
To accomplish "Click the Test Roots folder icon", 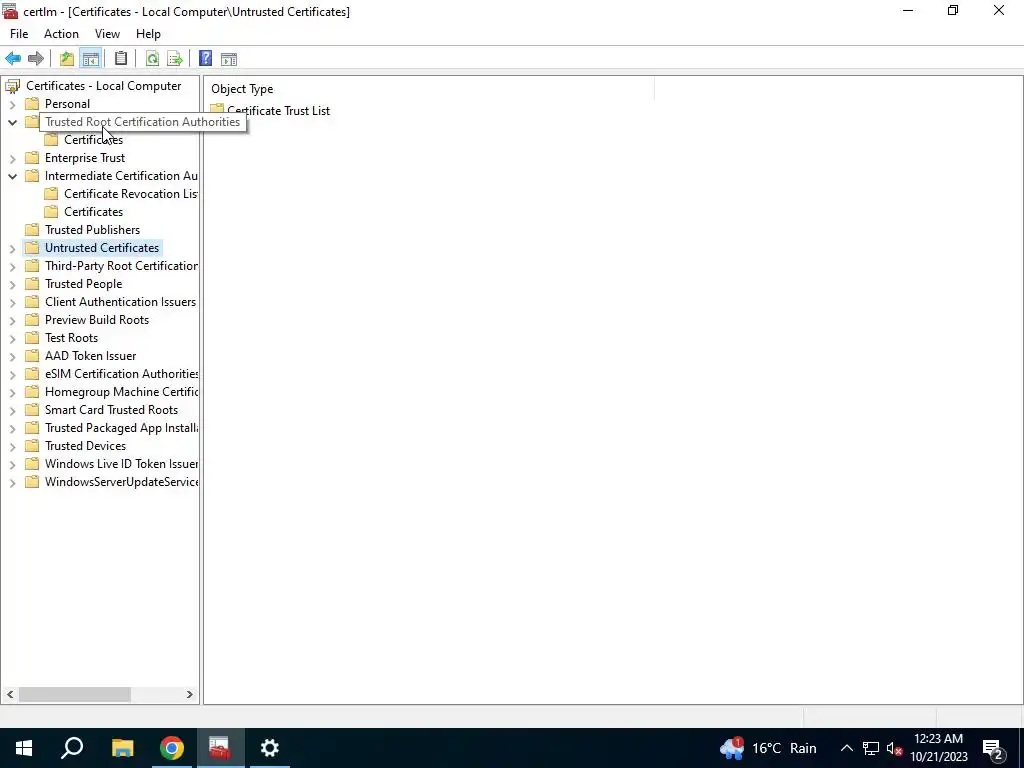I will [x=32, y=338].
